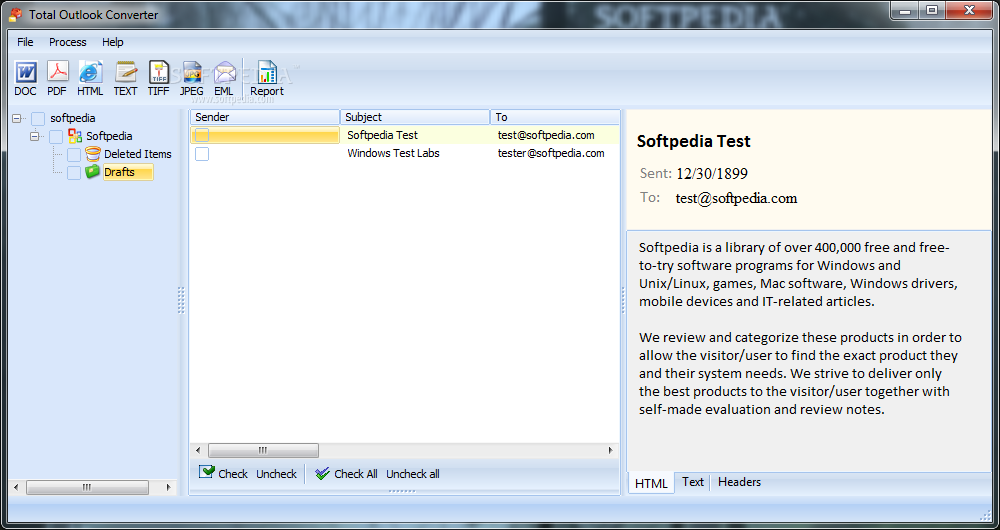The image size is (1000, 530).
Task: Click the Uncheck button
Action: coord(276,474)
